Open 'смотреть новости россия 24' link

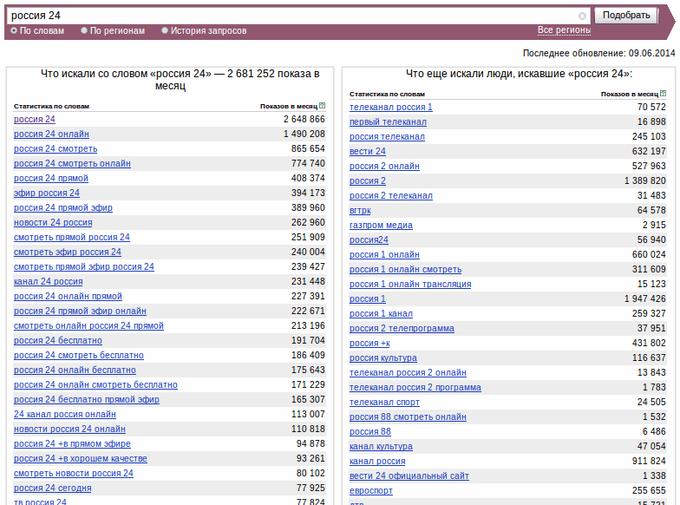click(x=73, y=473)
